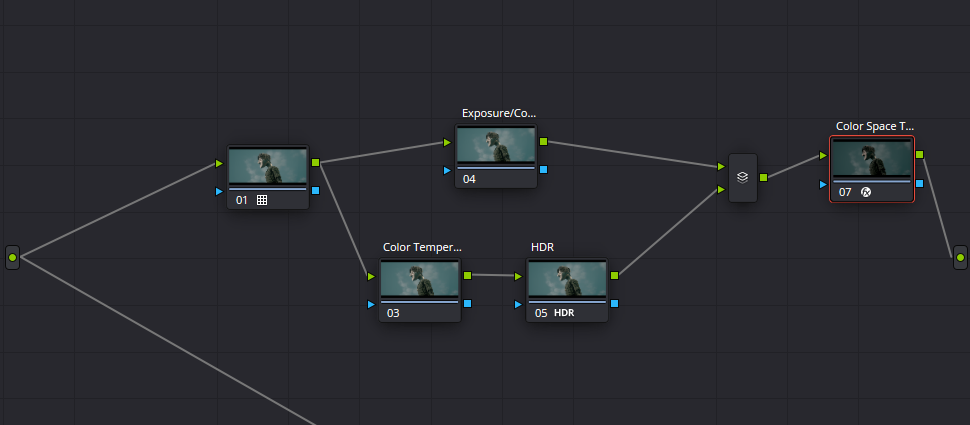970x425 pixels.
Task: Click node 05 blue key output square
Action: (615, 303)
